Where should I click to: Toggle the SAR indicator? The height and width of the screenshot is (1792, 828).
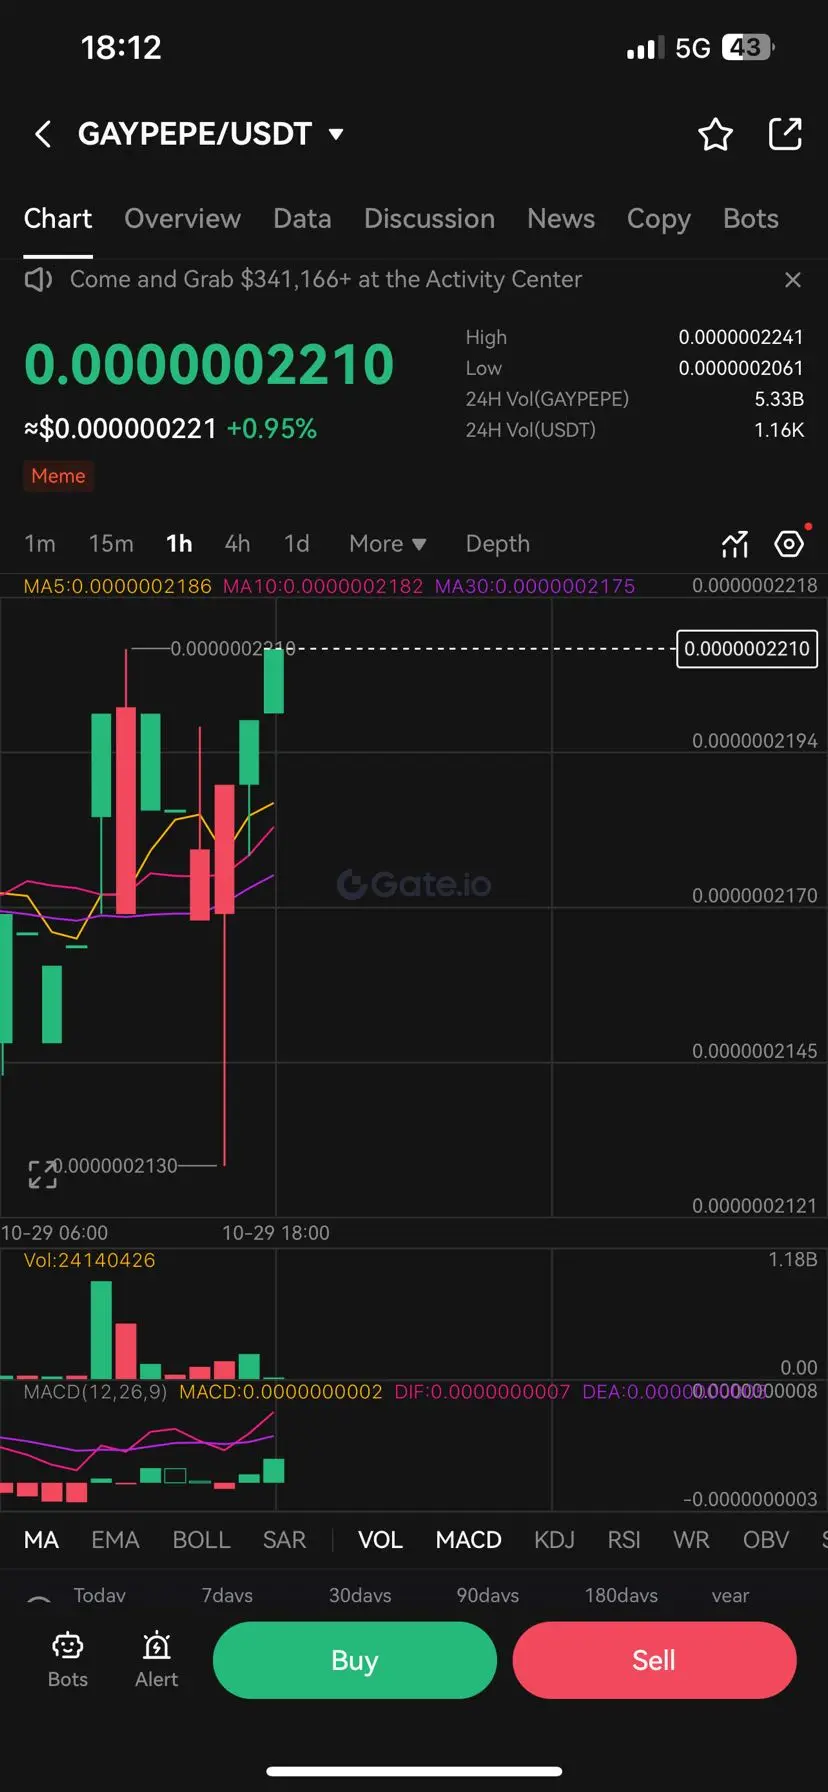(284, 1540)
